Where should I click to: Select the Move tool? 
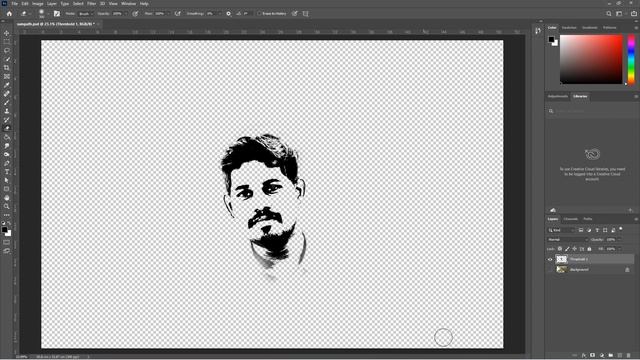(7, 33)
